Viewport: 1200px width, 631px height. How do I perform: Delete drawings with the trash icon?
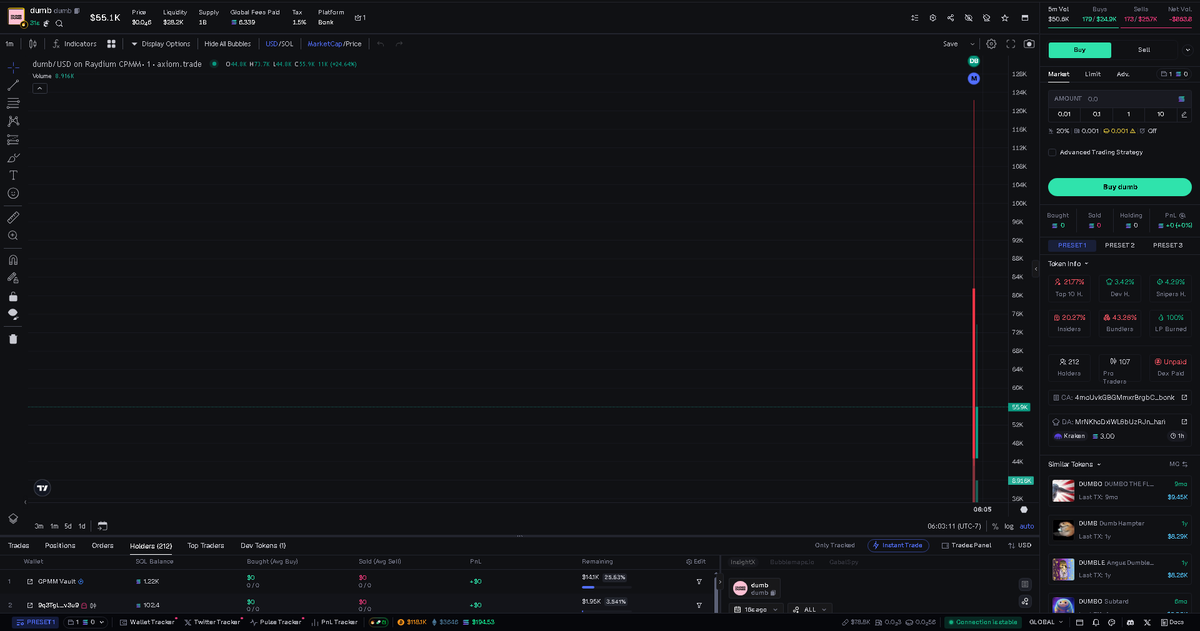[13, 338]
